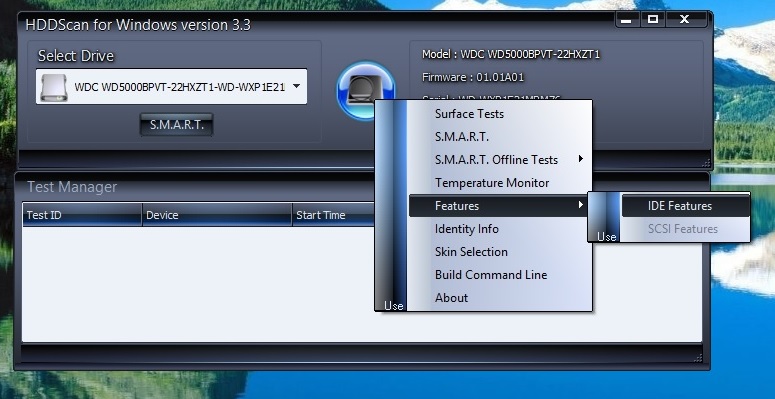Click the Test Manager resize grip corner
The width and height of the screenshot is (775, 399).
(x=698, y=357)
